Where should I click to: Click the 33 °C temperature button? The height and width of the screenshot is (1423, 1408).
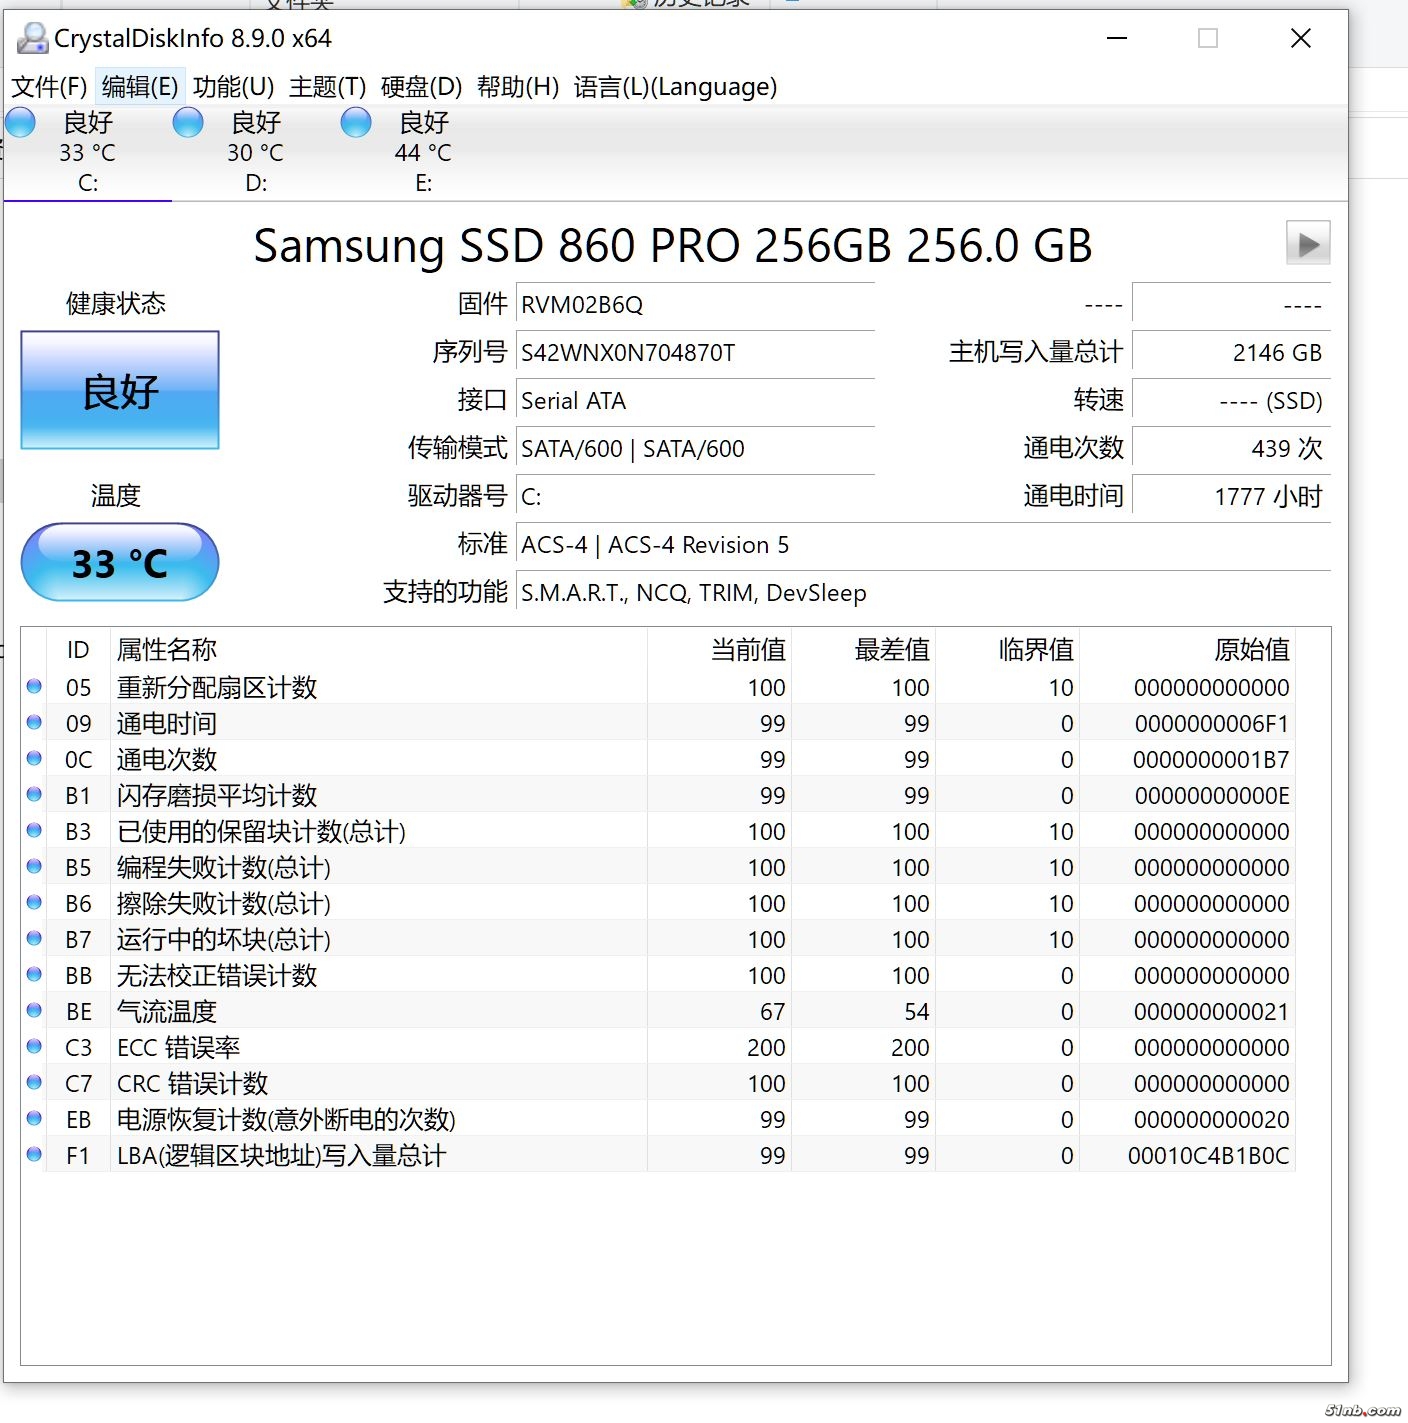tap(120, 562)
